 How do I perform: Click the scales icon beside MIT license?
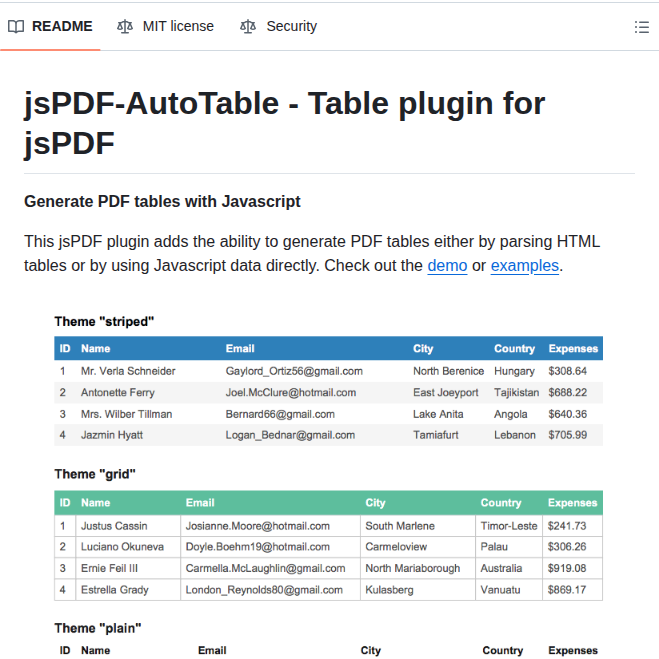tap(125, 26)
